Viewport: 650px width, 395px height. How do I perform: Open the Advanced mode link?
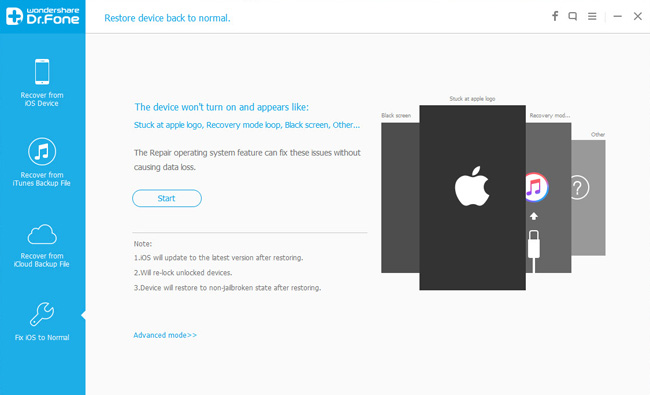165,335
